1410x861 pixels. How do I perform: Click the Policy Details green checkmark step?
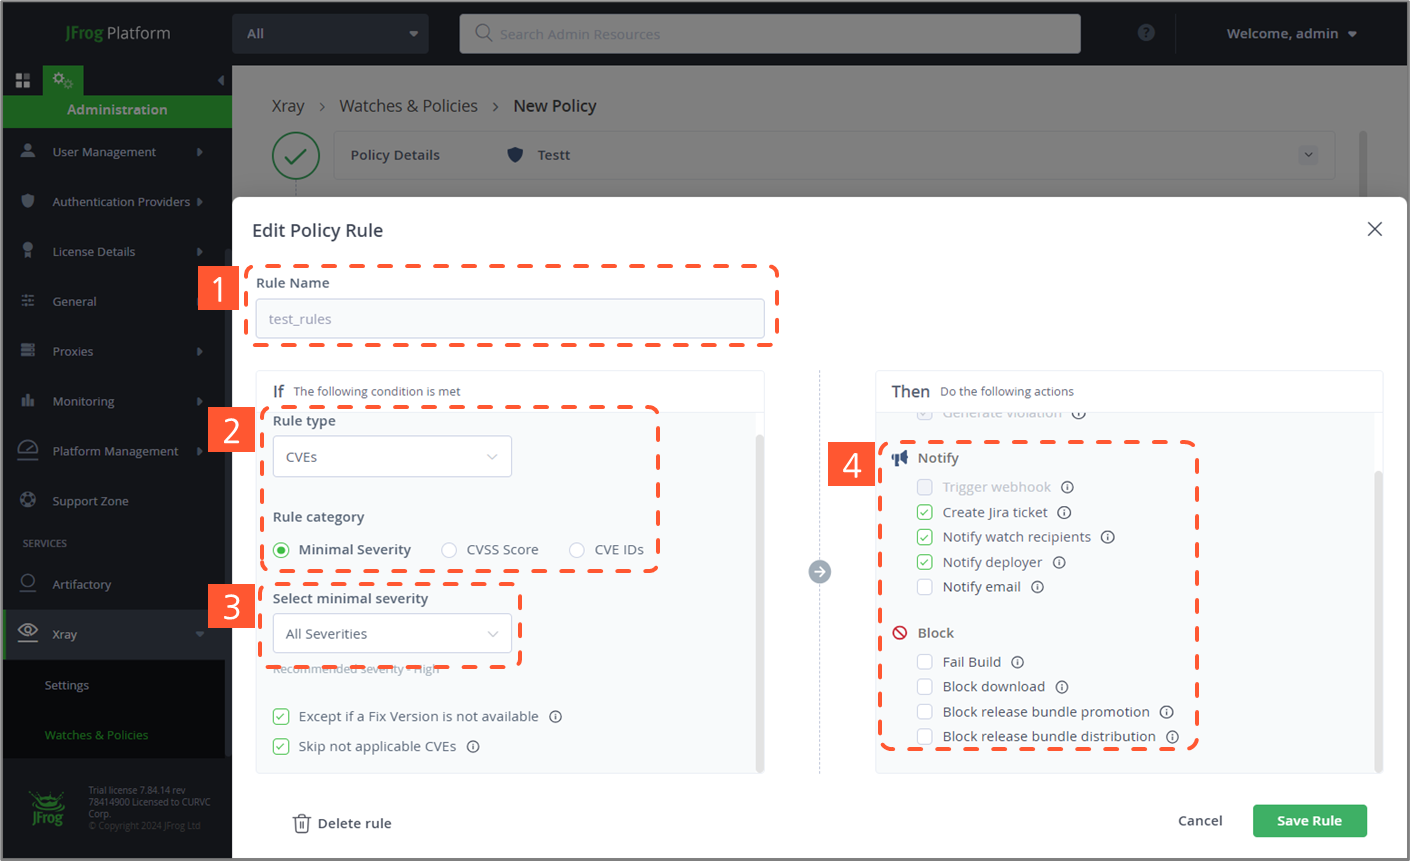[296, 157]
